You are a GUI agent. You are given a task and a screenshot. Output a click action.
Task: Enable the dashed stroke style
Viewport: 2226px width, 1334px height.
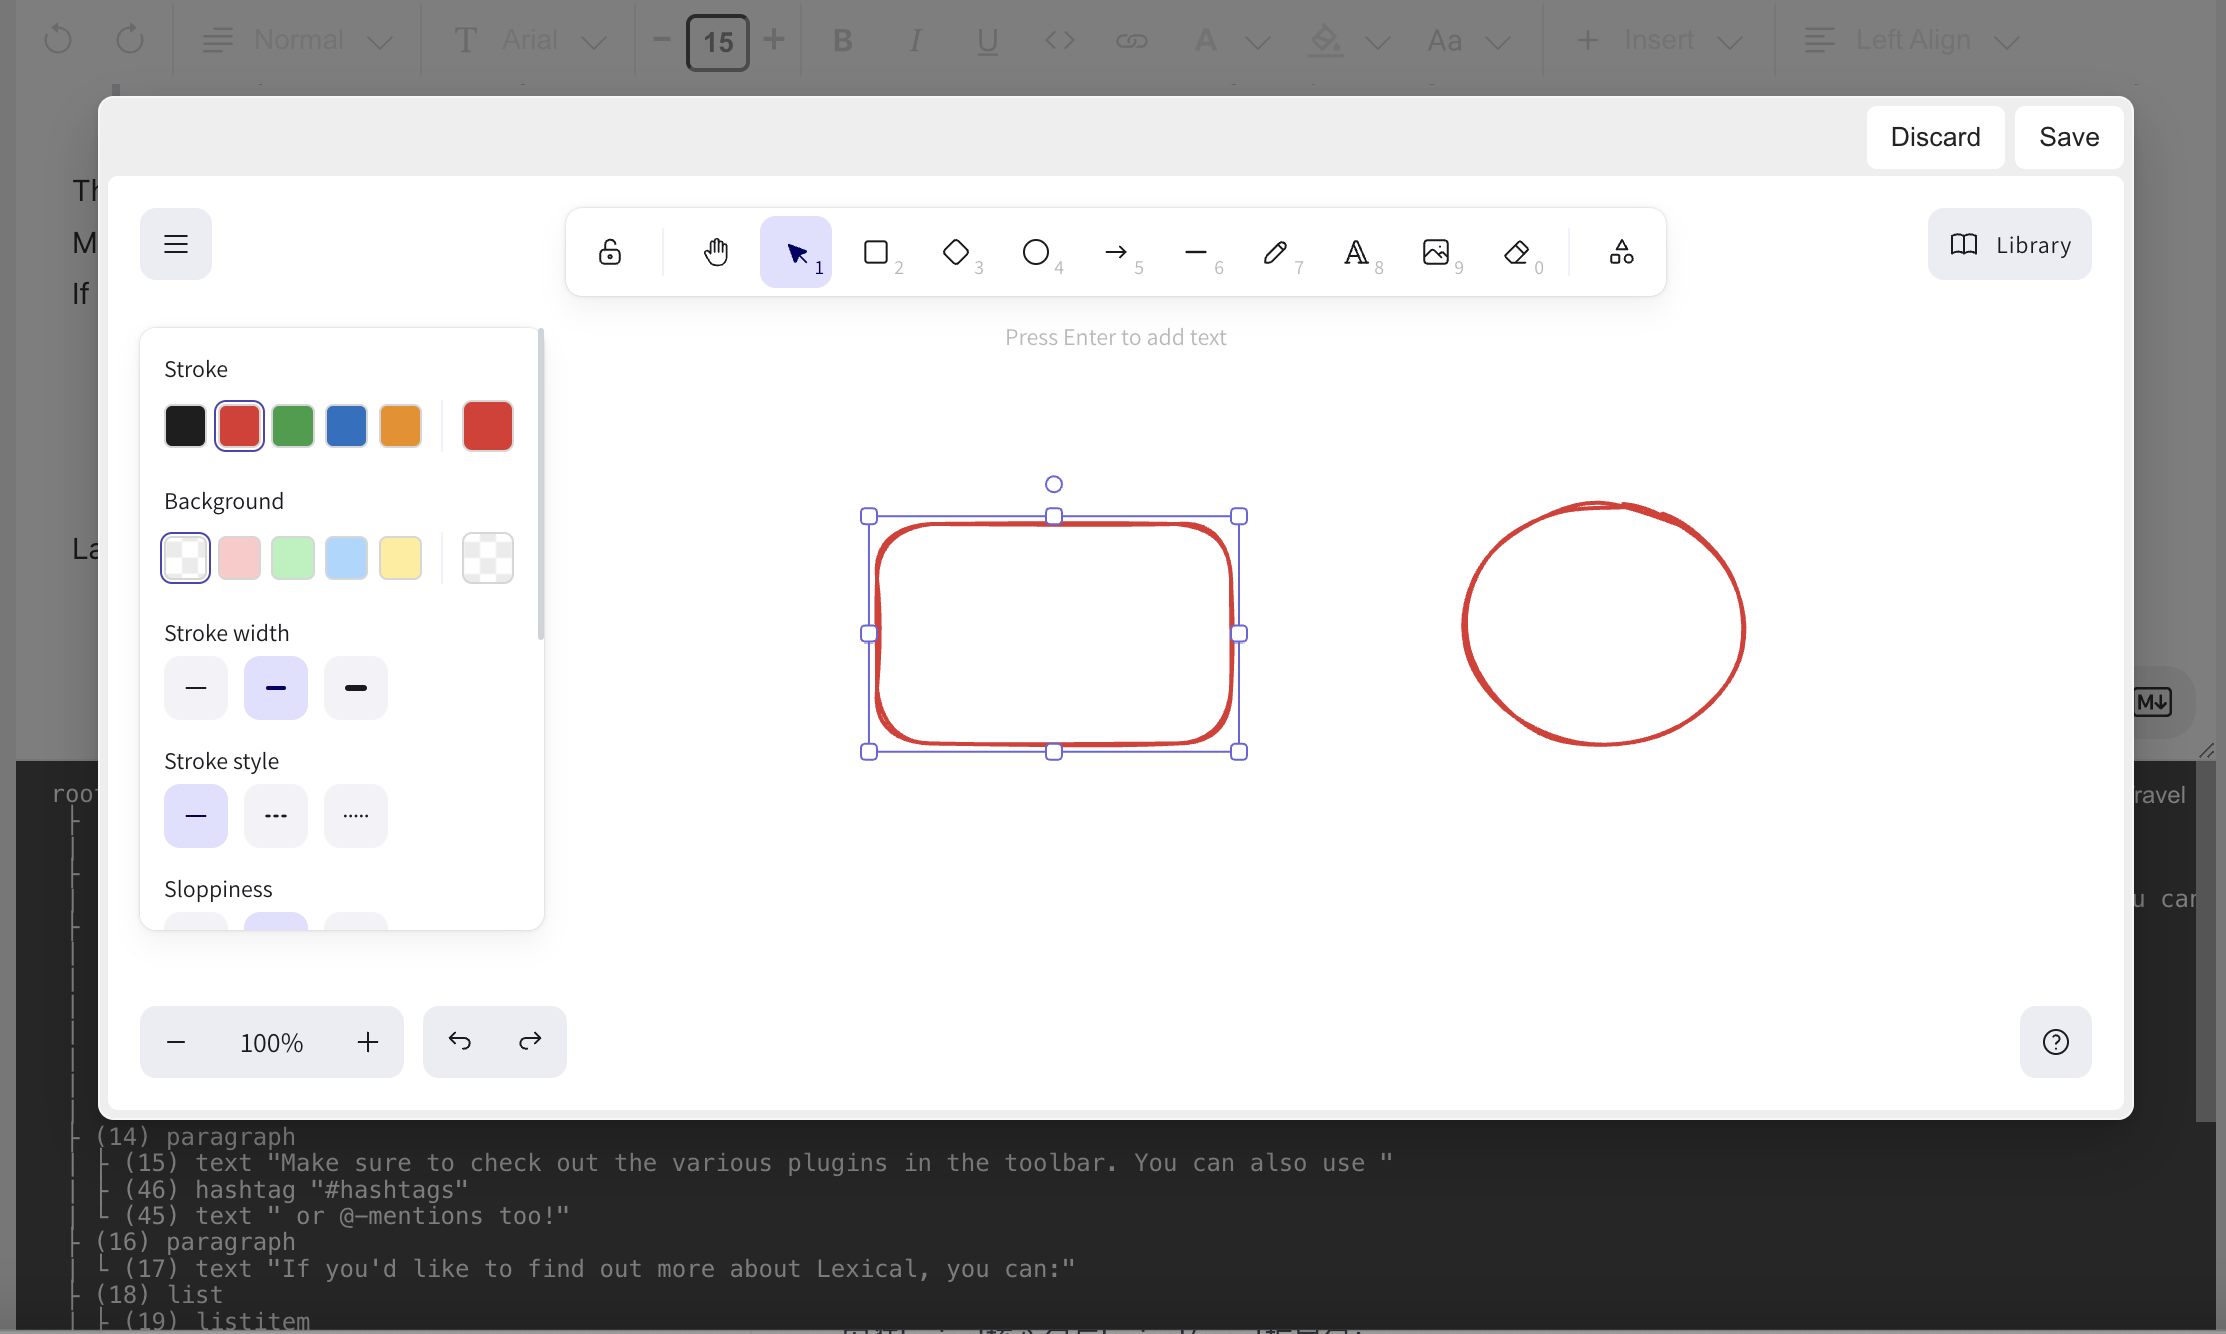point(275,815)
